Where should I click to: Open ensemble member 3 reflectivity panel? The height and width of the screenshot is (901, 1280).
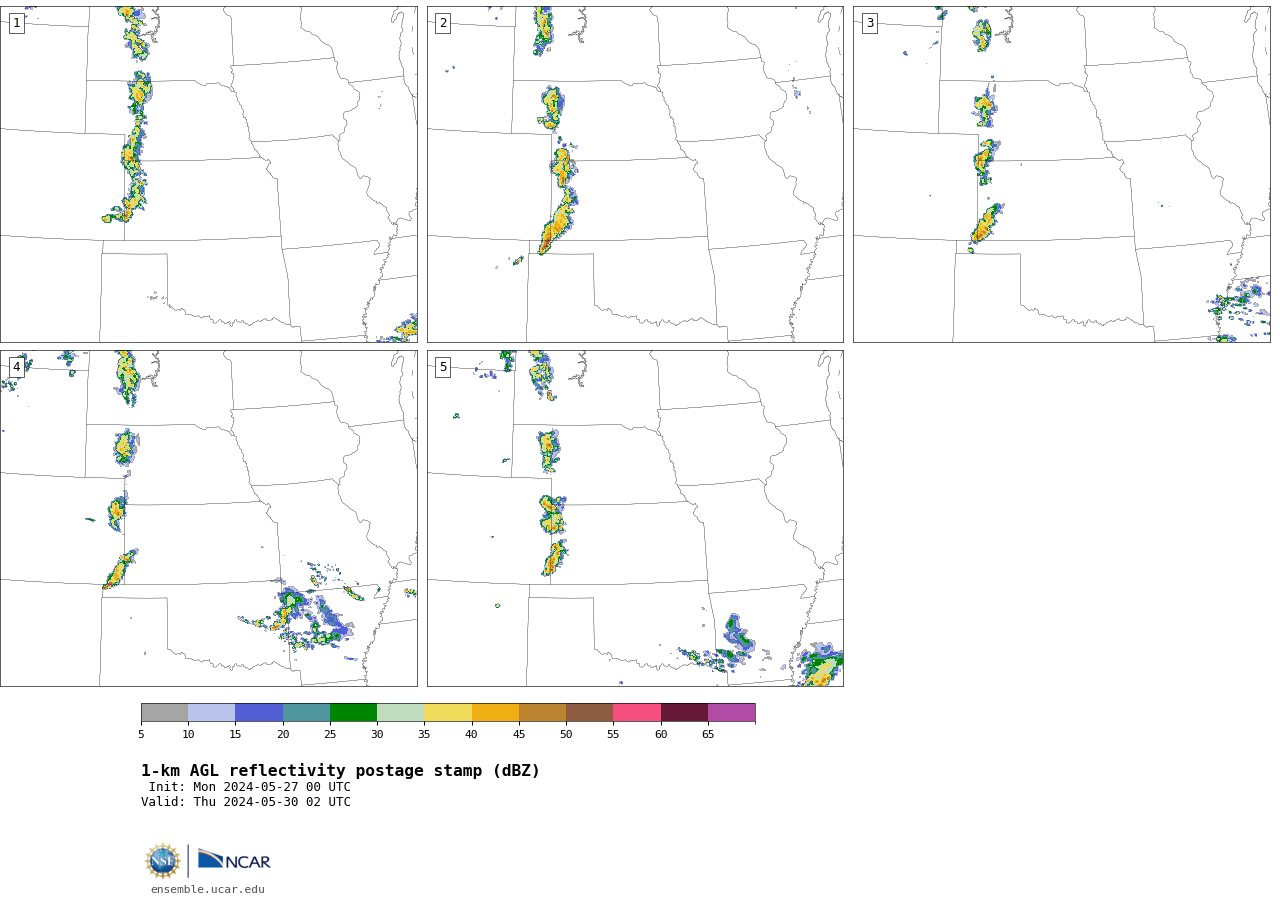pos(1061,174)
